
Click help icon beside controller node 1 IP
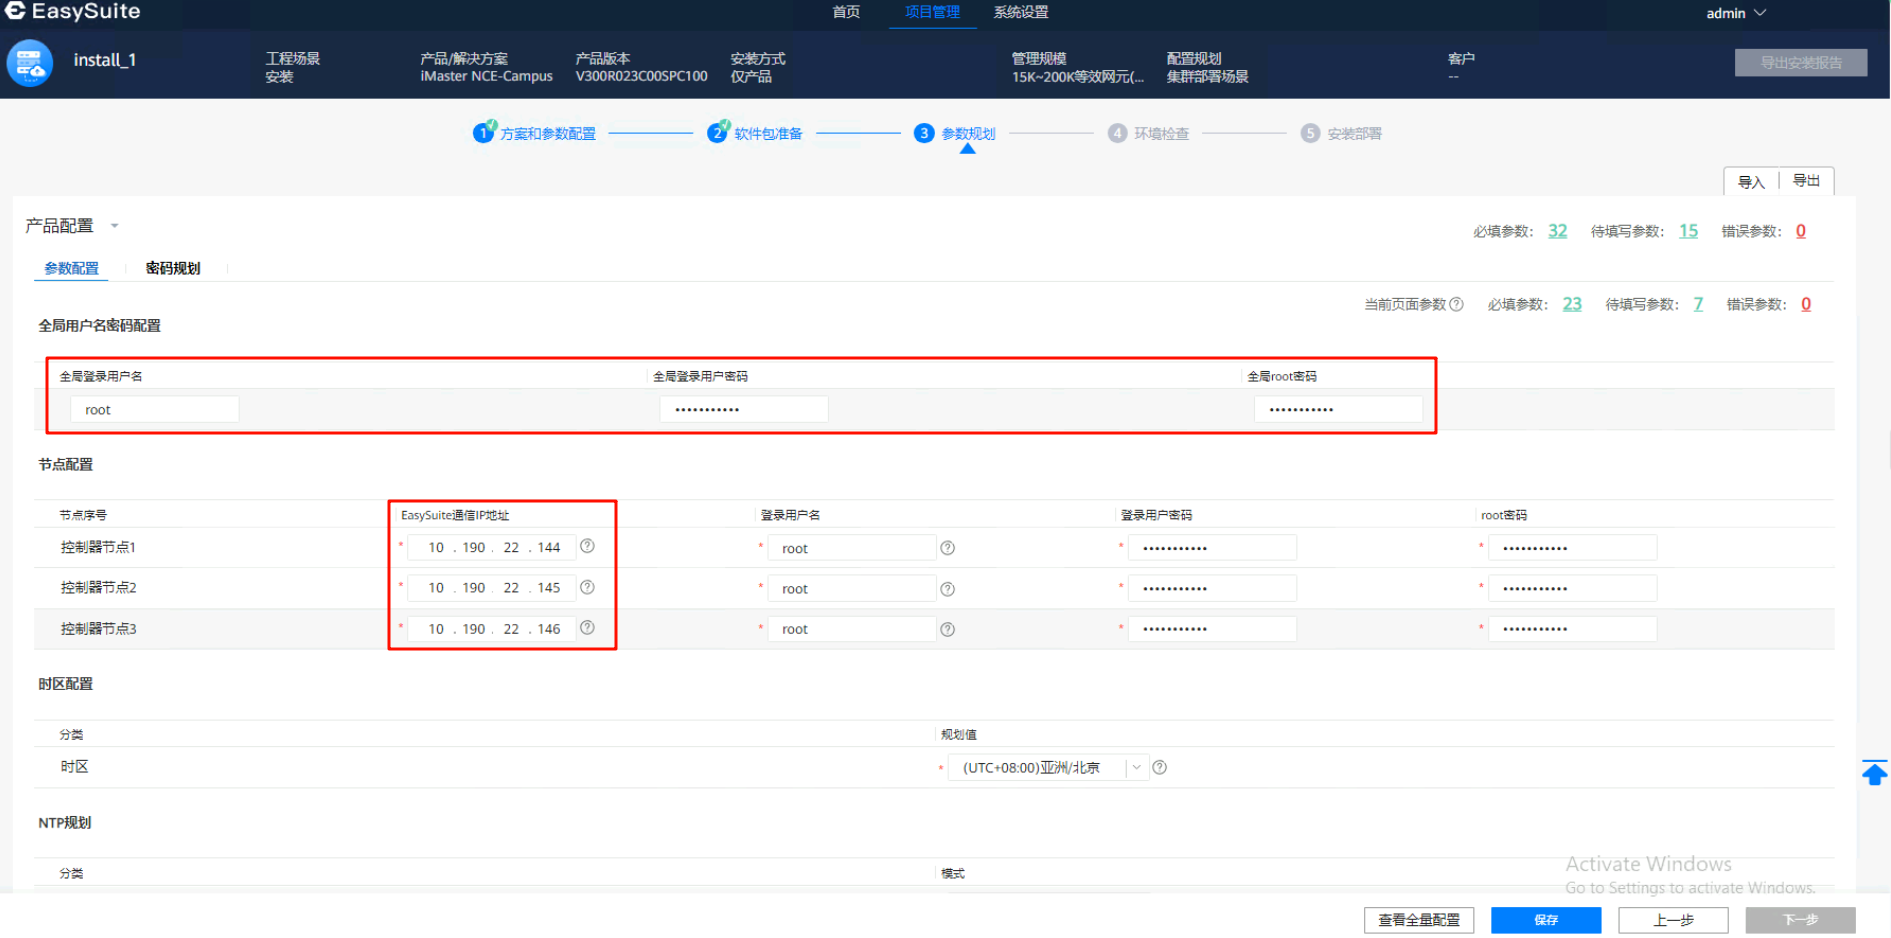tap(588, 546)
